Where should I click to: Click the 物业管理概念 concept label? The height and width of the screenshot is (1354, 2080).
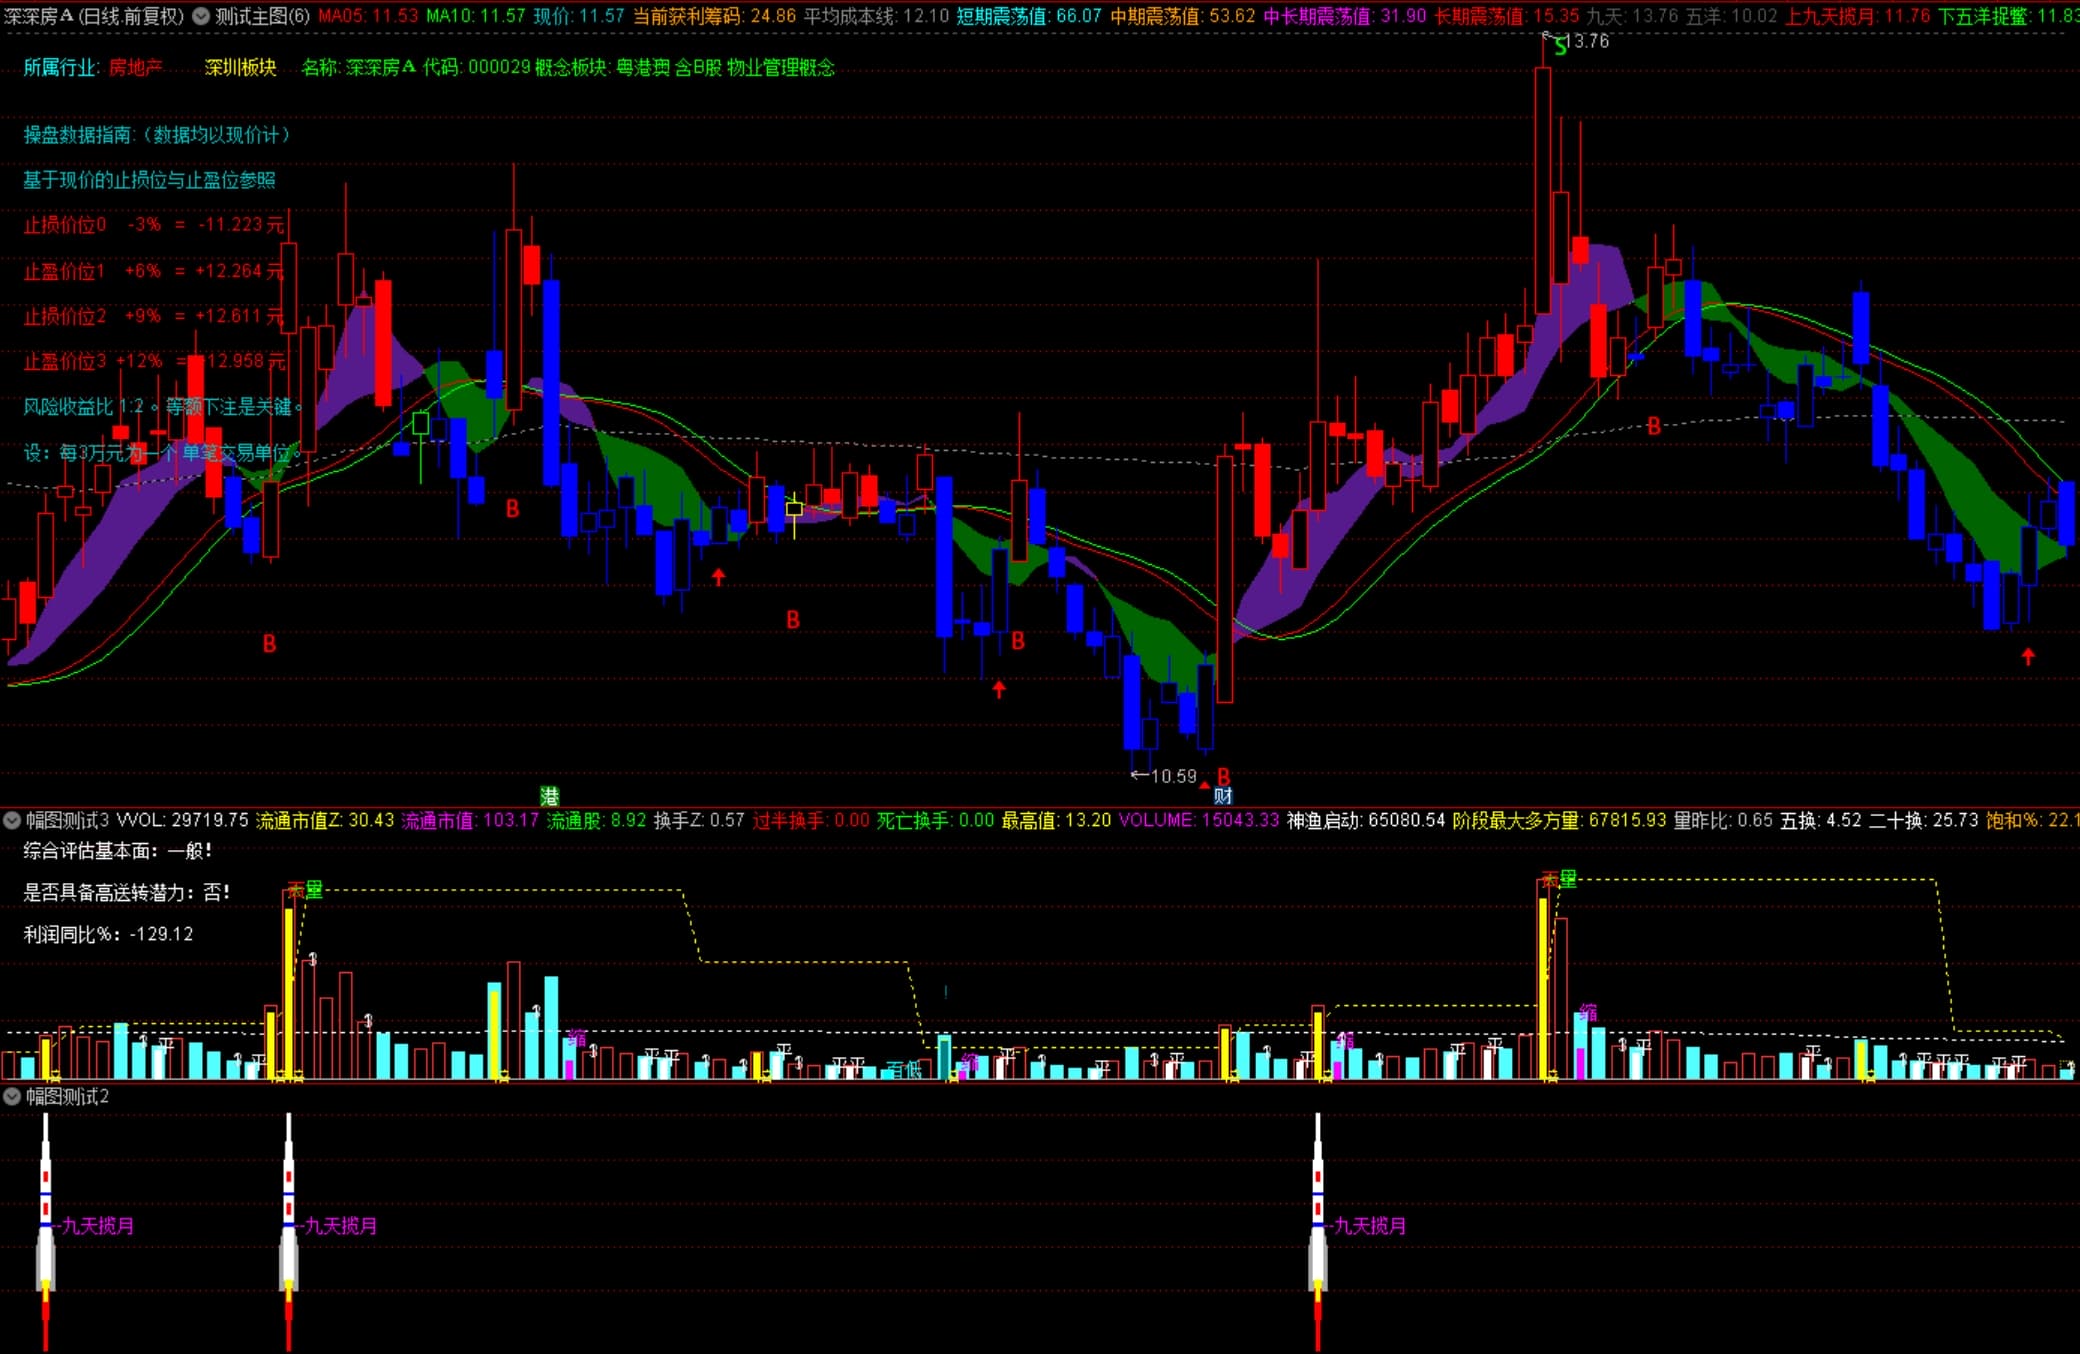(x=780, y=67)
